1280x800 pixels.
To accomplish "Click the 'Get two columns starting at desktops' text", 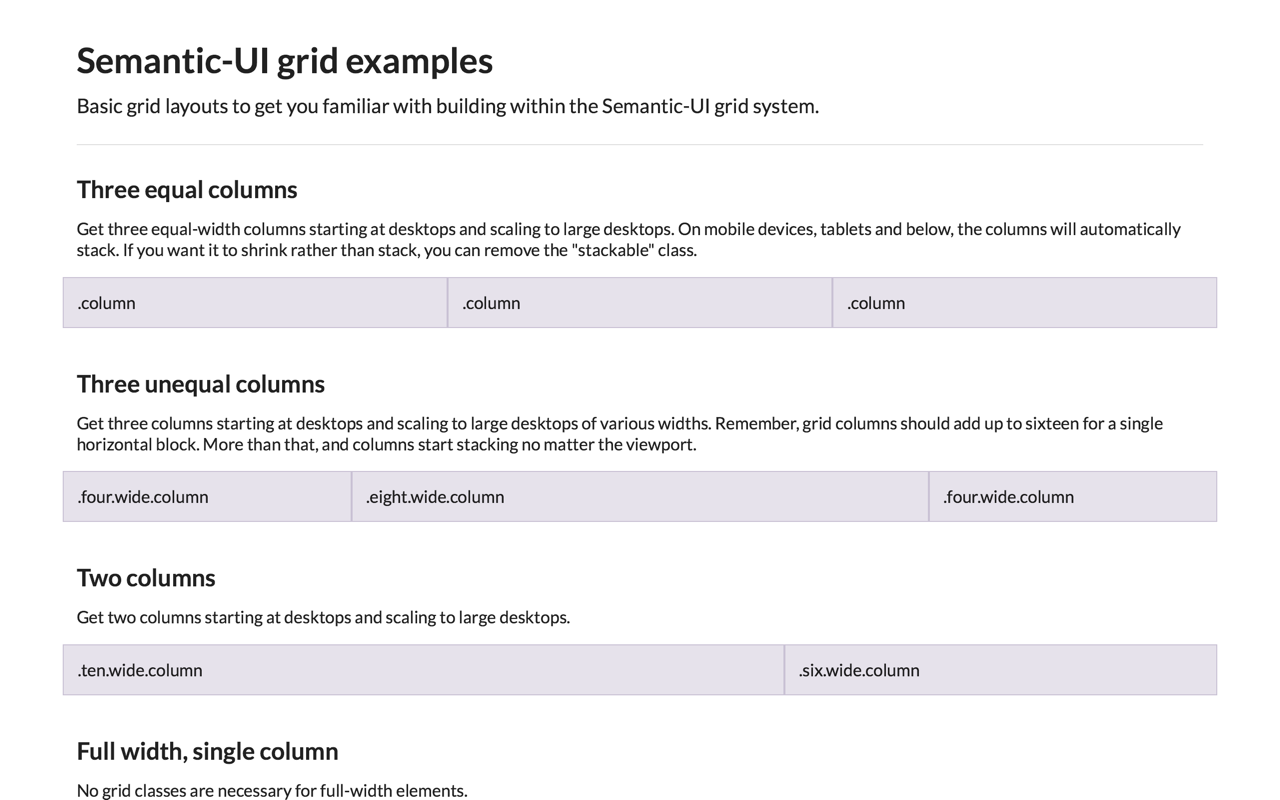I will [x=323, y=617].
